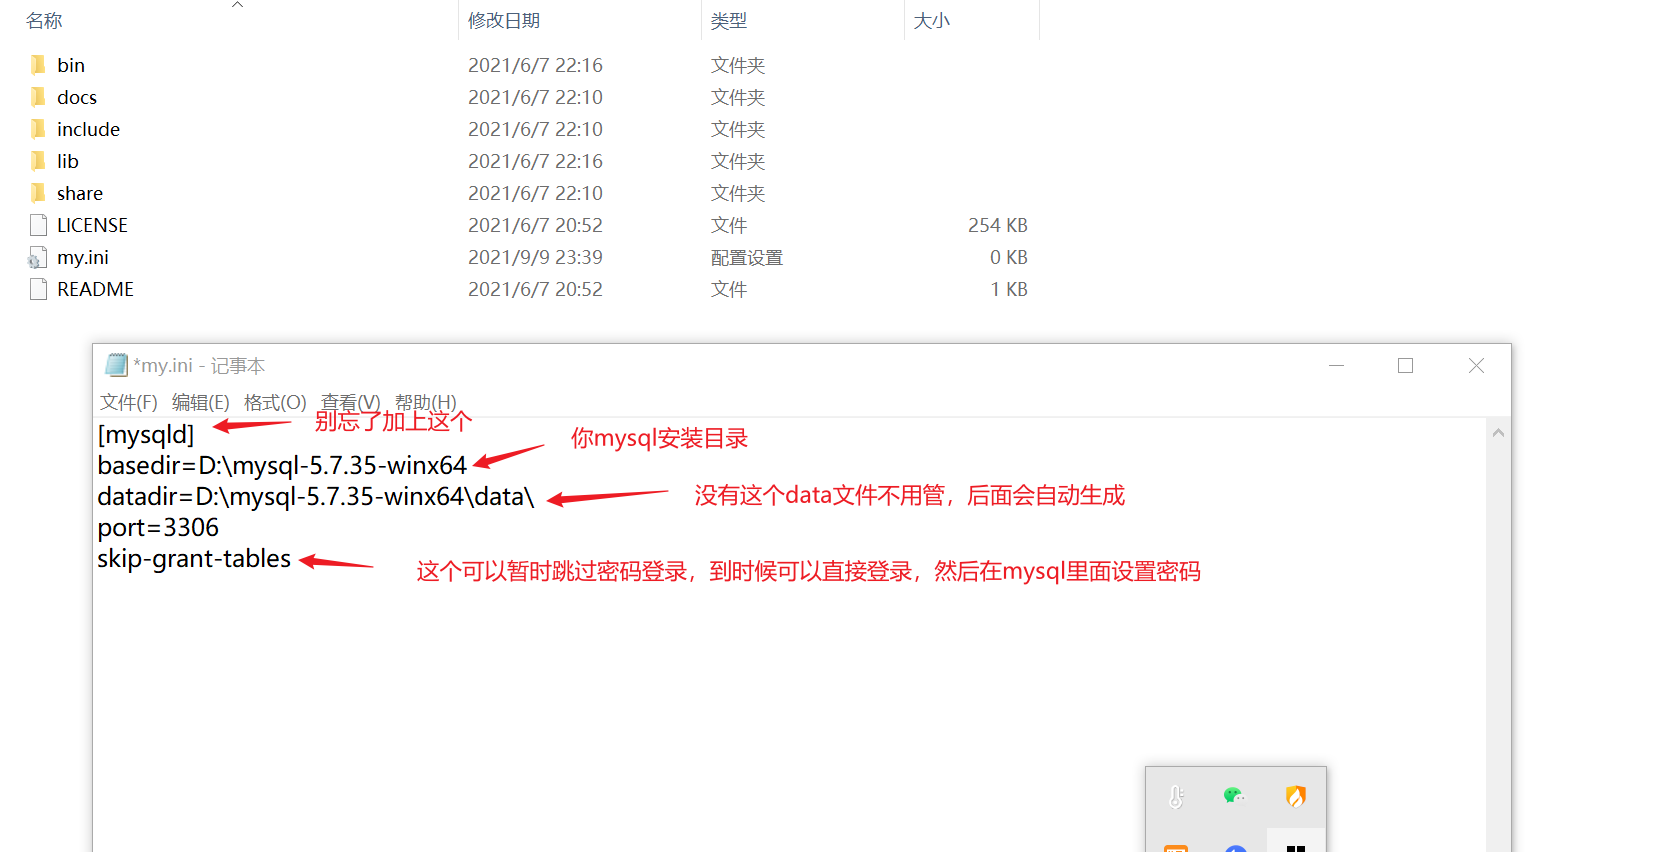Select the LICENSE file icon
Viewport: 1680px width, 852px height.
[x=38, y=225]
